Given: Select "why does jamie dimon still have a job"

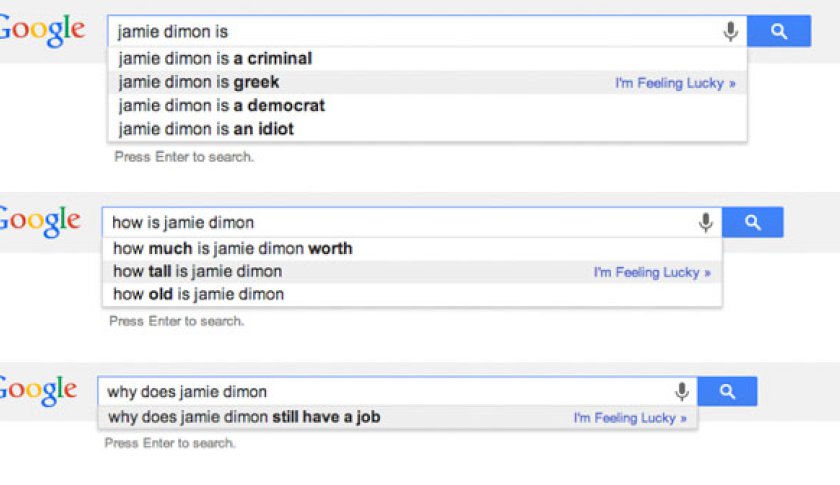Looking at the screenshot, I should (x=243, y=417).
